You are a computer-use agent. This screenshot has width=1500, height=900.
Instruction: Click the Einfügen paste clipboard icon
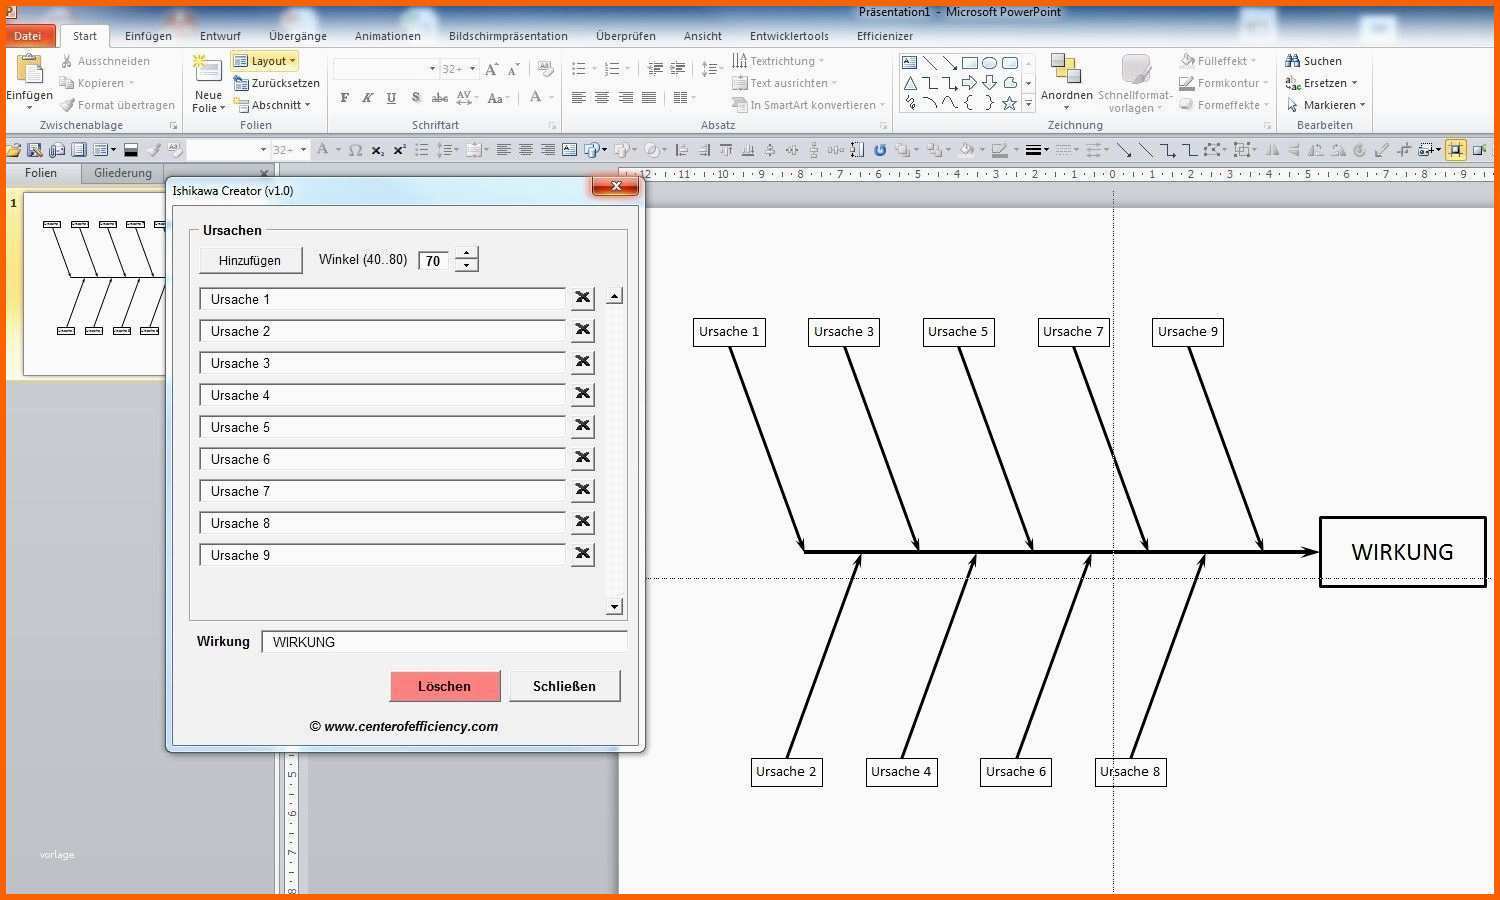pos(29,68)
